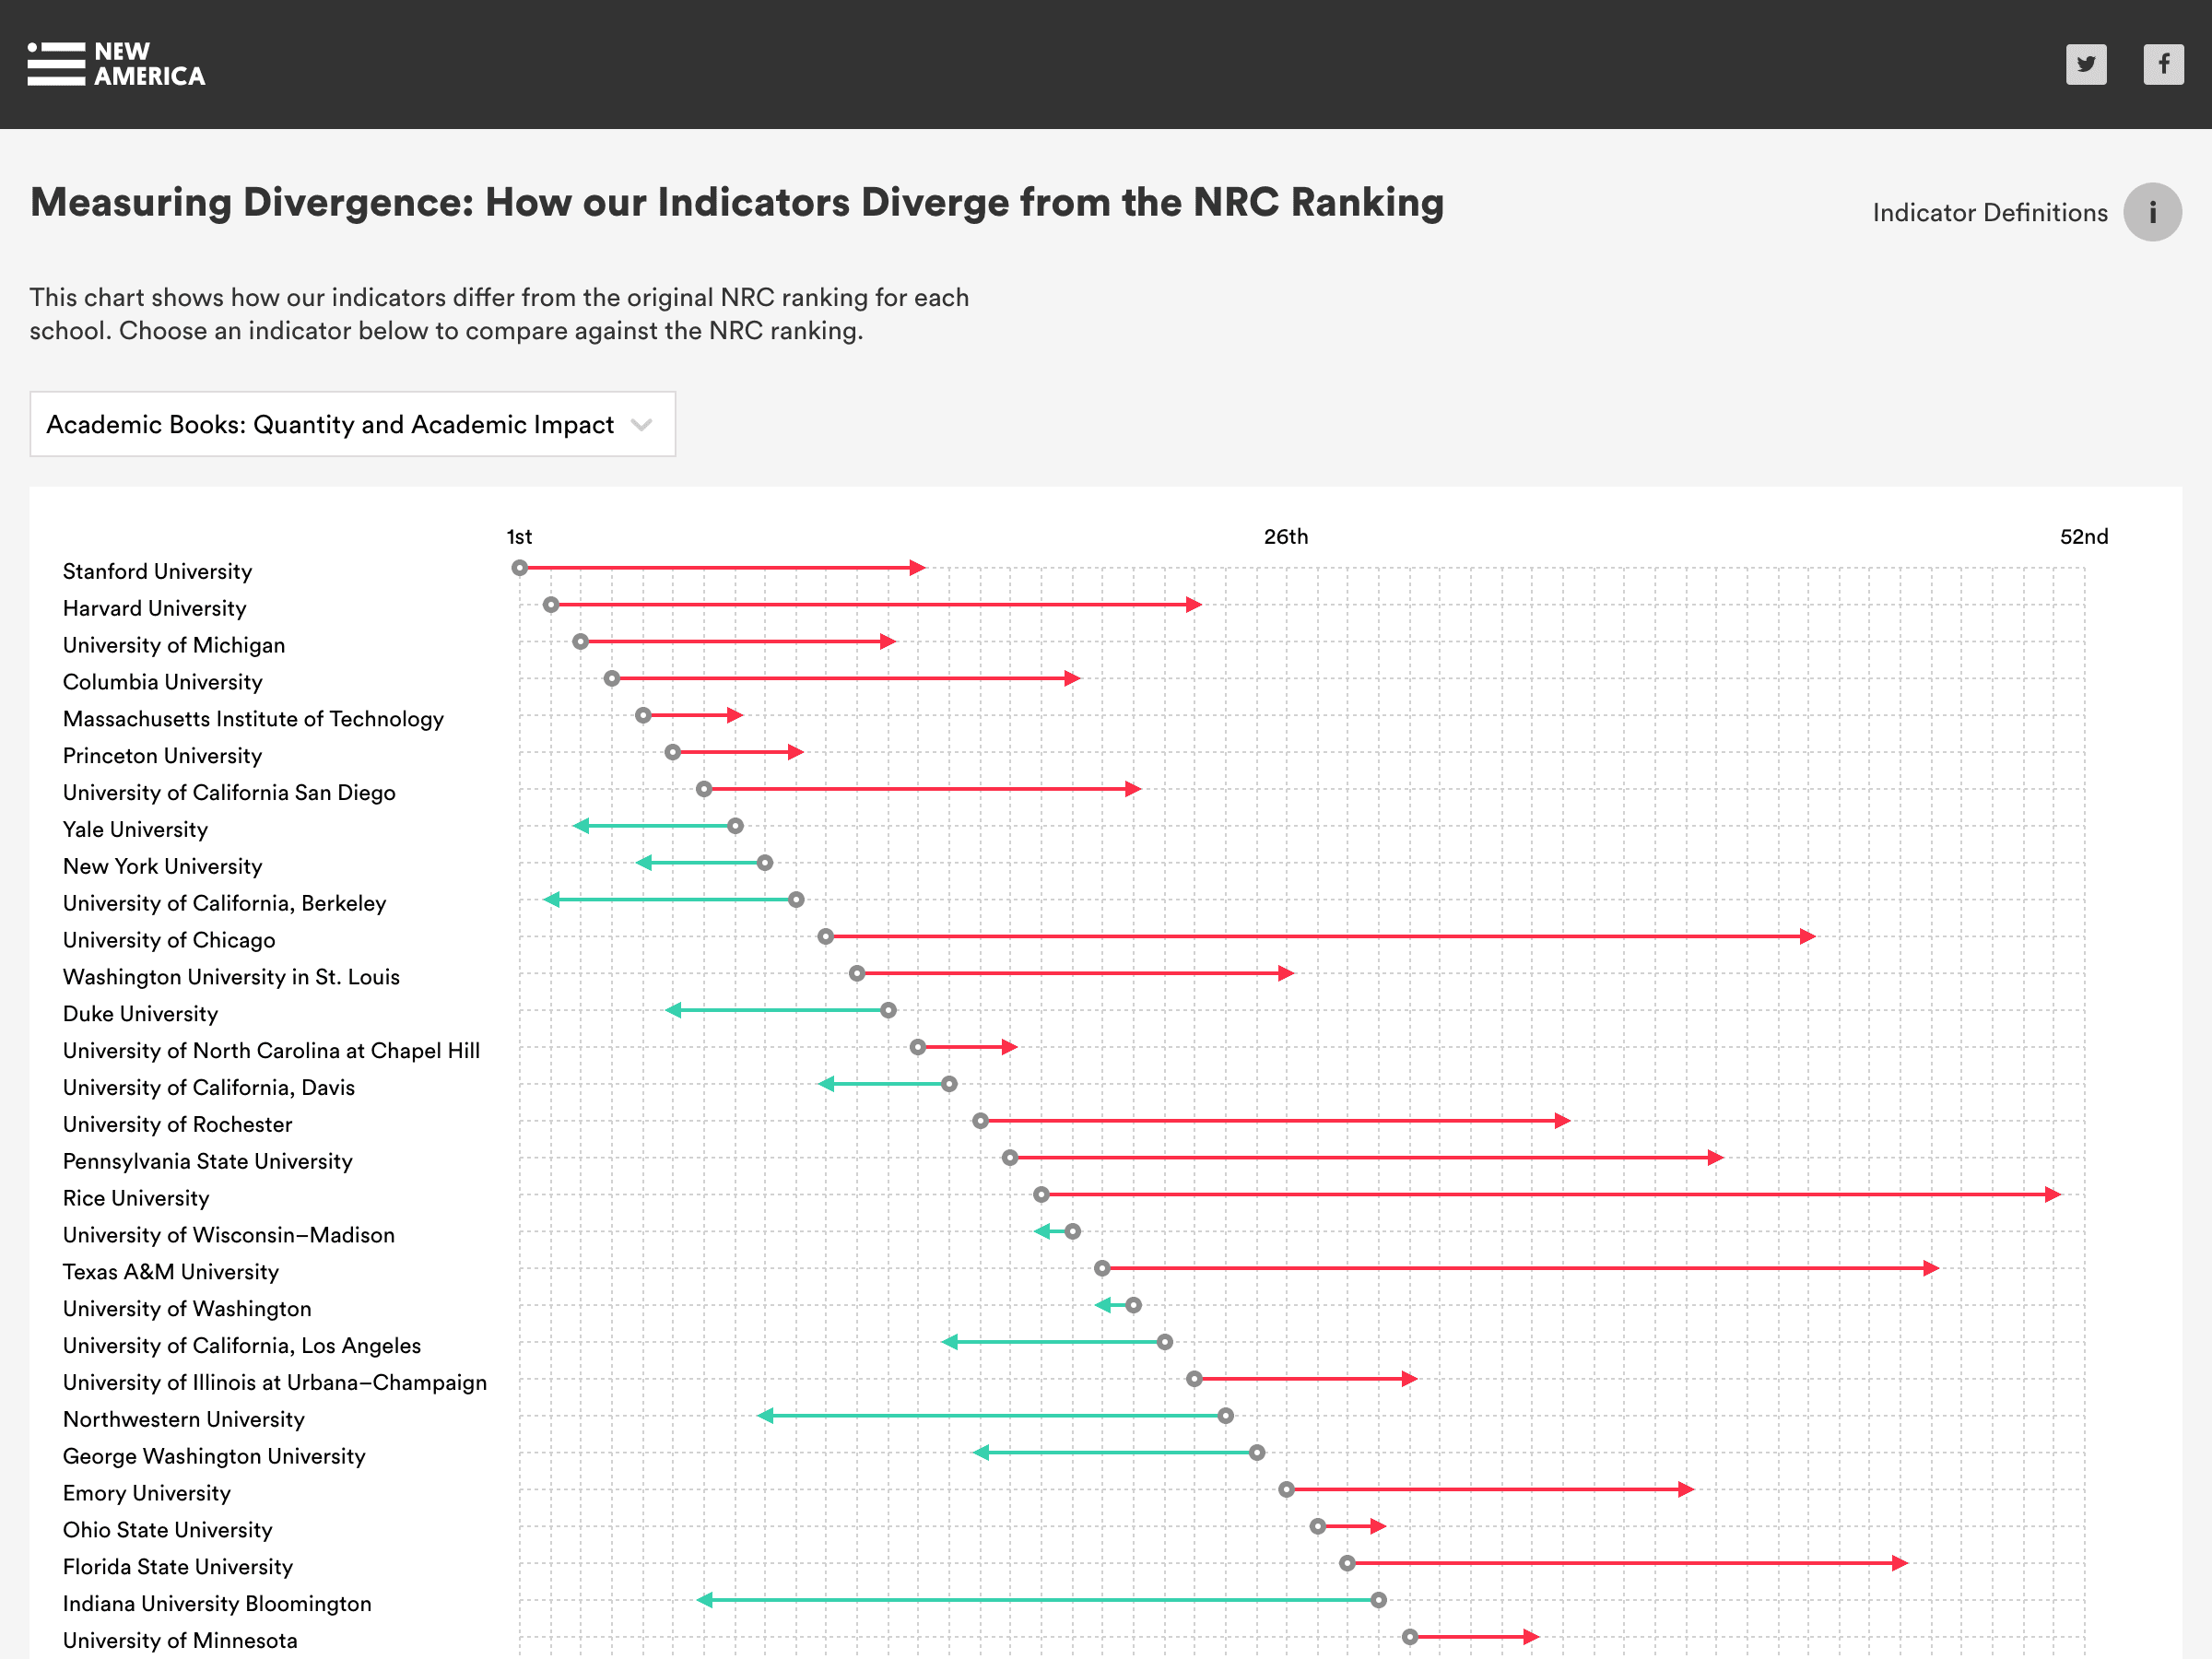Click the 'Yale University' label
This screenshot has height=1659, width=2212.
135,830
